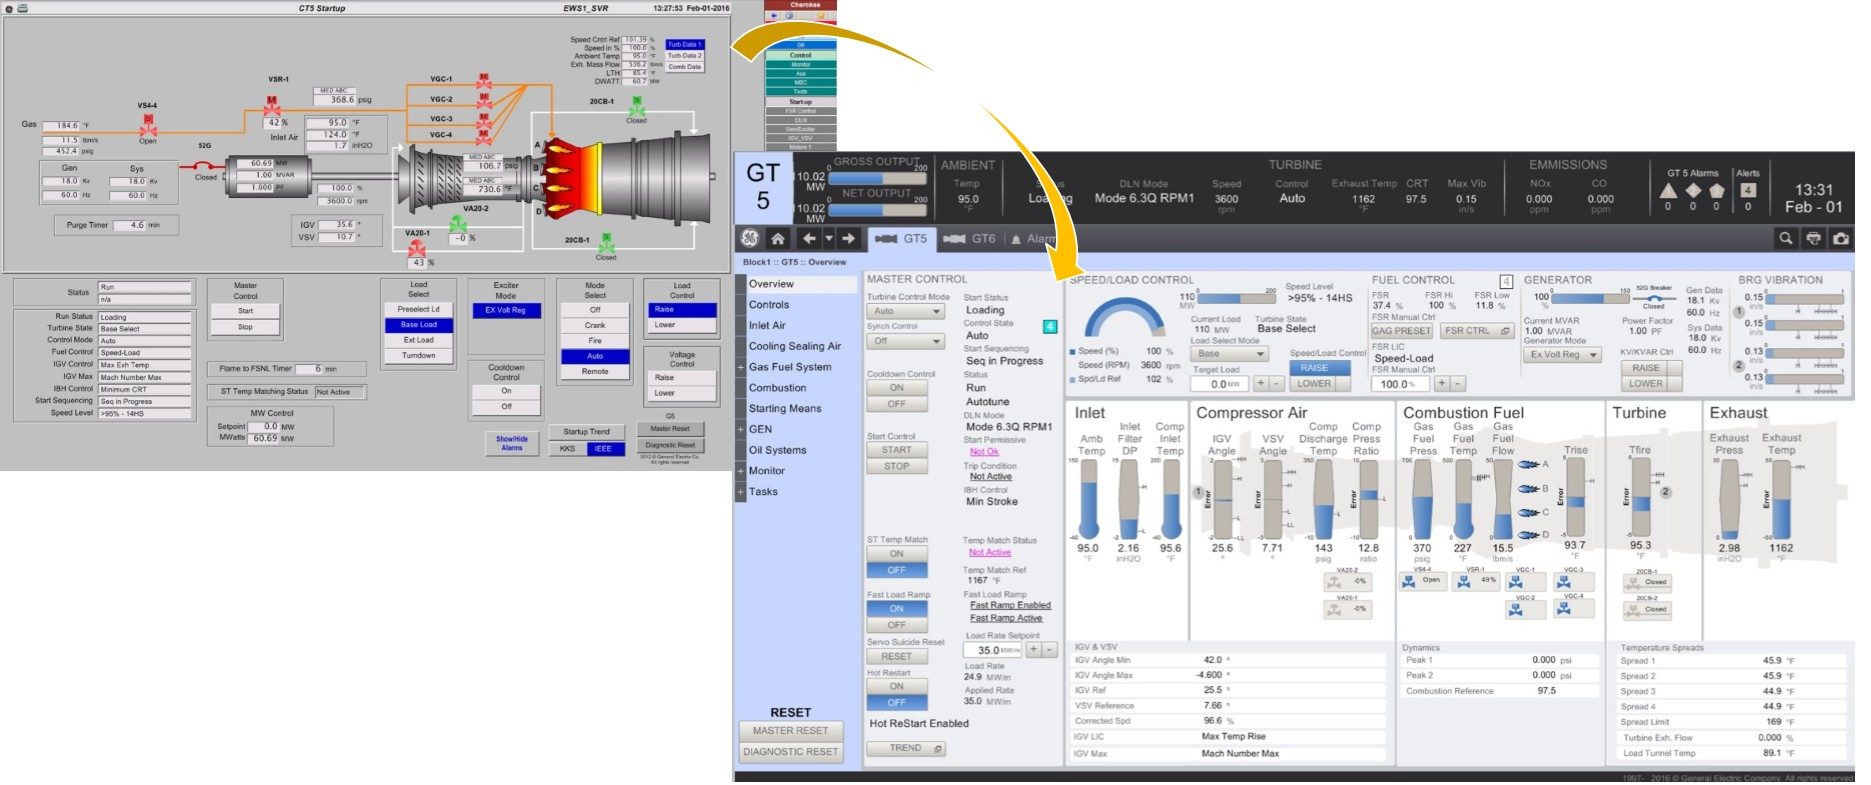Click the back arrow navigation icon
The image size is (1871, 785).
click(810, 238)
